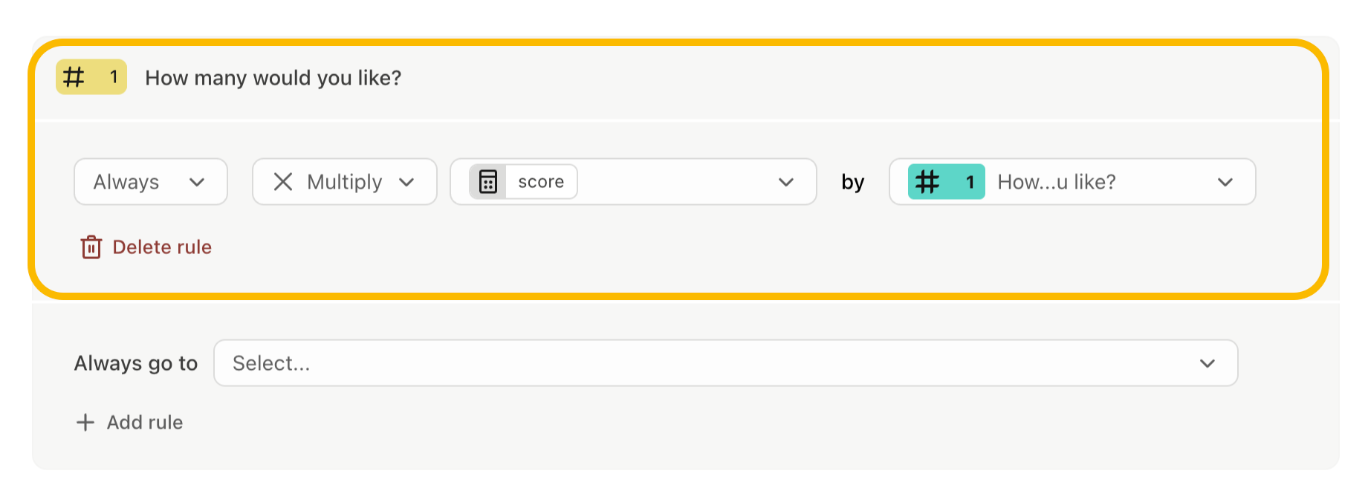Open the How...u like? question dropdown

[x=1072, y=182]
